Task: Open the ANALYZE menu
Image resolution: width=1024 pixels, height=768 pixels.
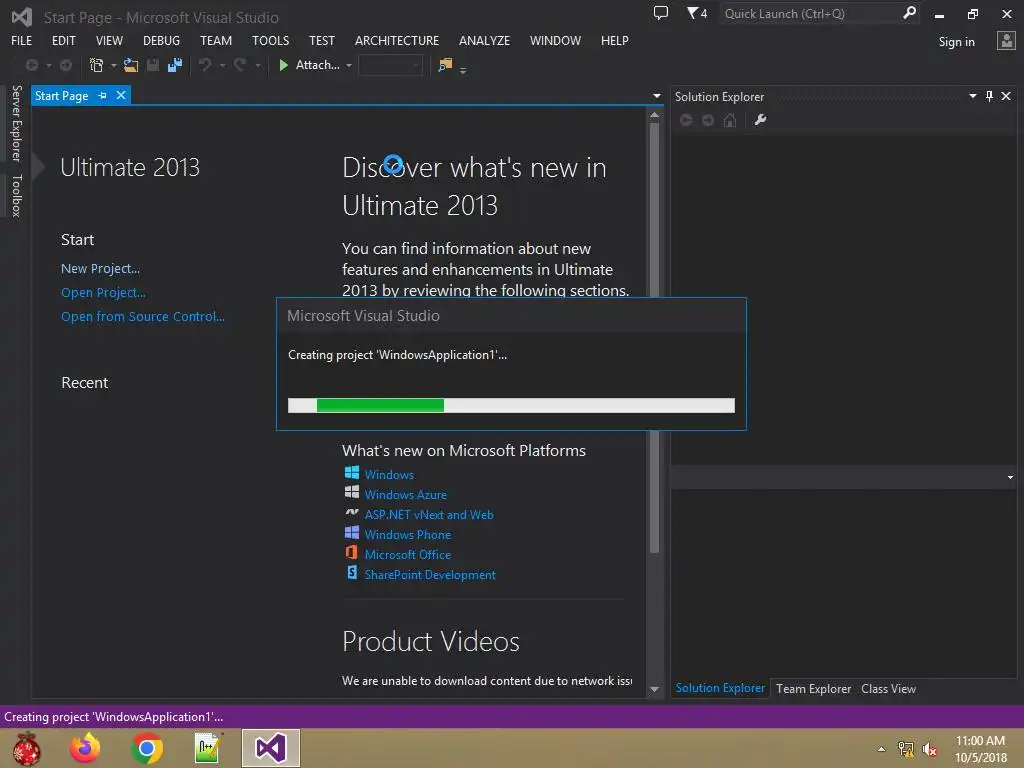Action: point(484,40)
